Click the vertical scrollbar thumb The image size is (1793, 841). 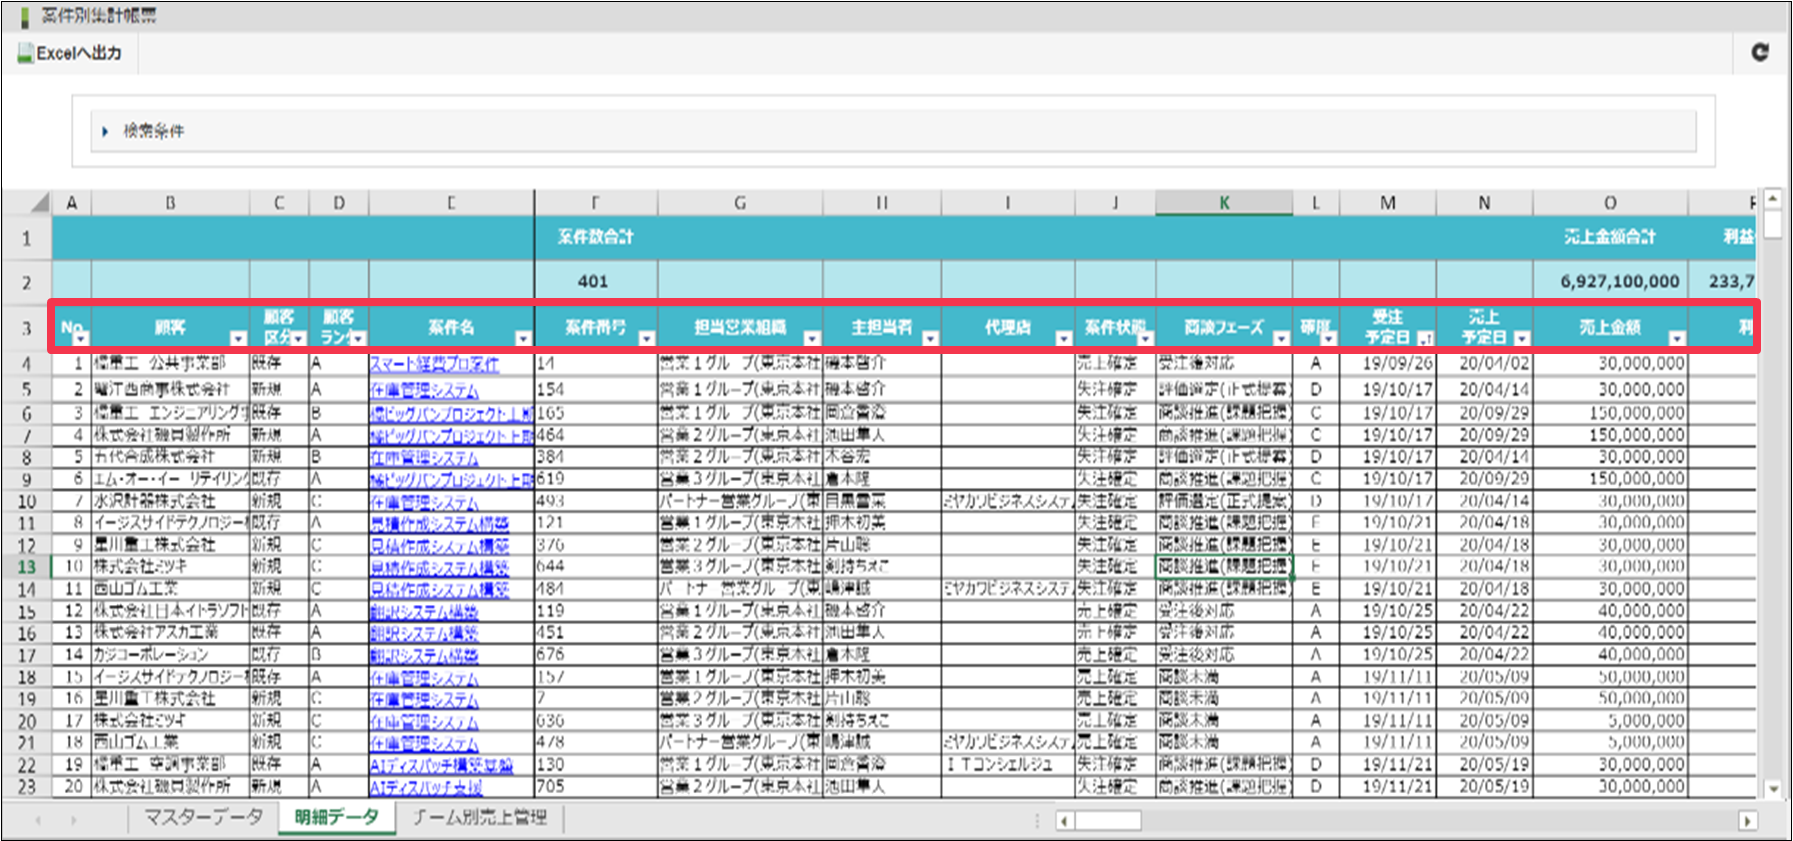coord(1772,224)
